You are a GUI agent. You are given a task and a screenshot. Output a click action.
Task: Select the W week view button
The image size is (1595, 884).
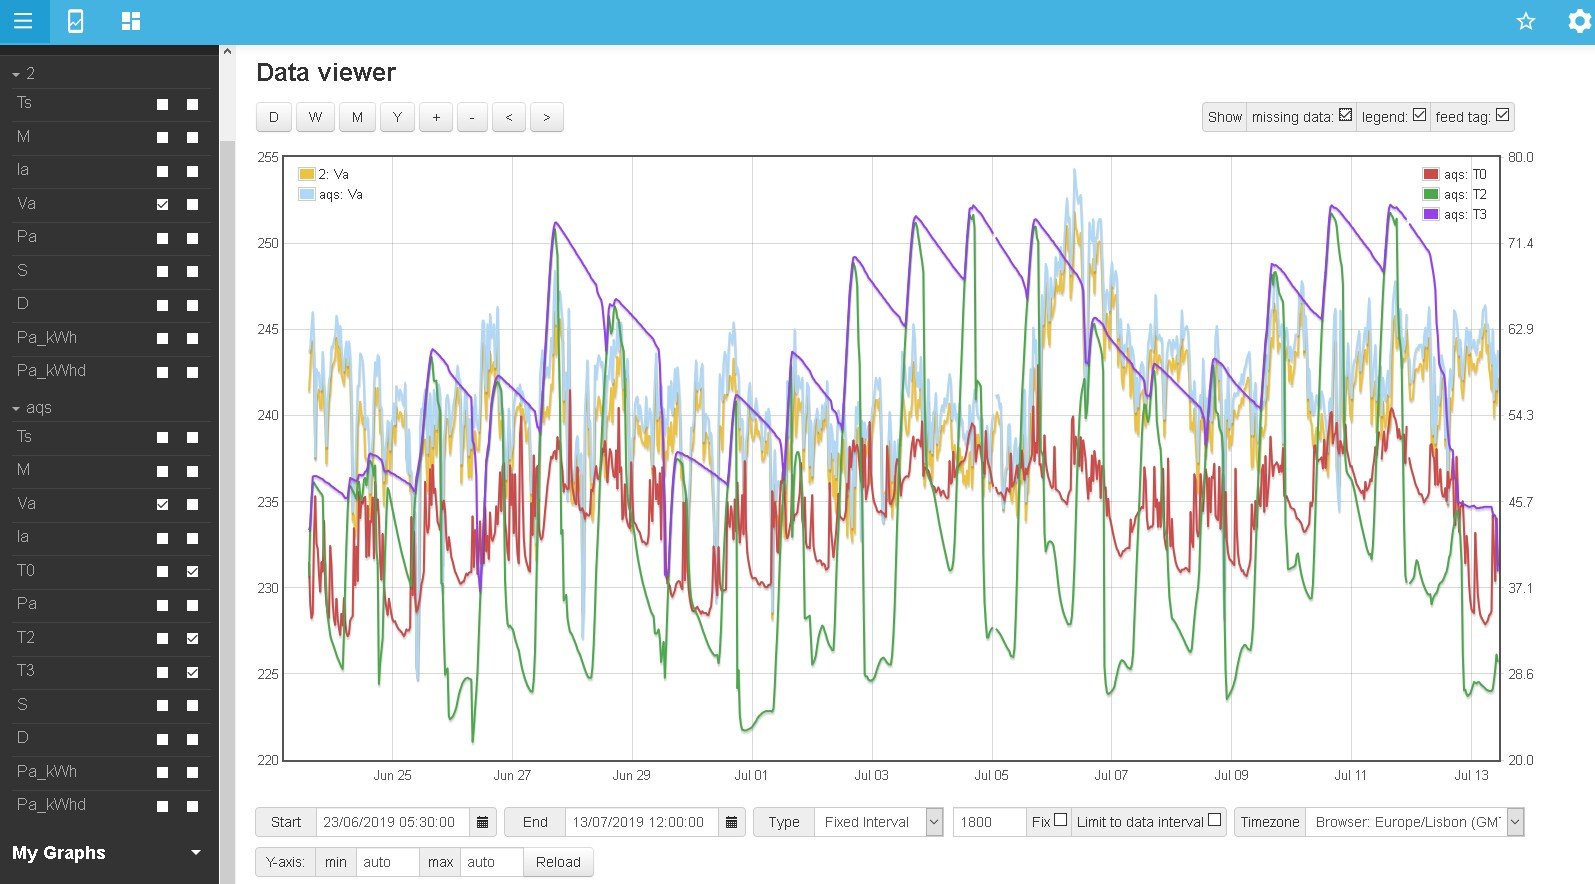click(315, 117)
